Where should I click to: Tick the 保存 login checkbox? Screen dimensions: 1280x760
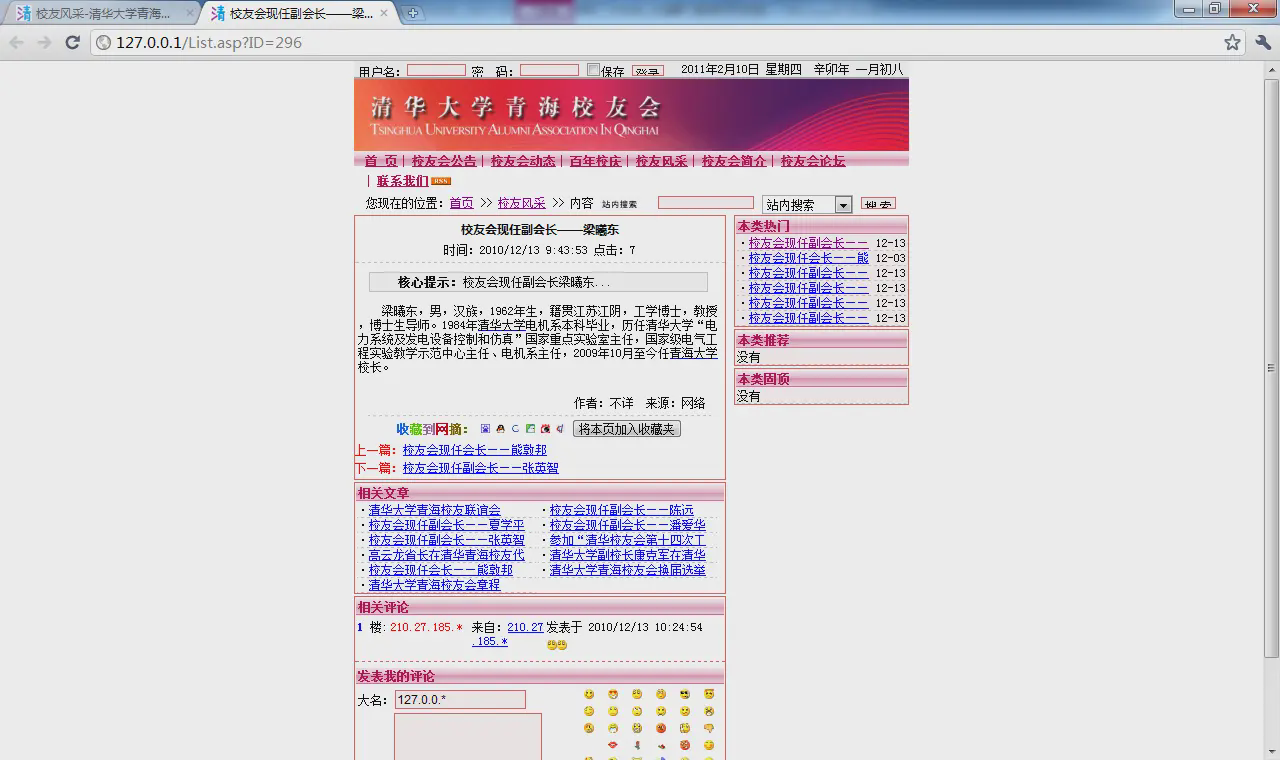[593, 70]
